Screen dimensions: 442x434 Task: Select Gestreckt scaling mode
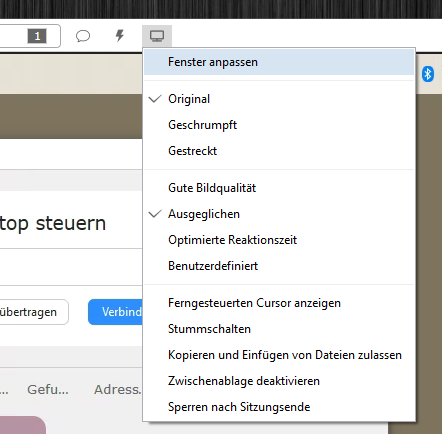point(279,151)
